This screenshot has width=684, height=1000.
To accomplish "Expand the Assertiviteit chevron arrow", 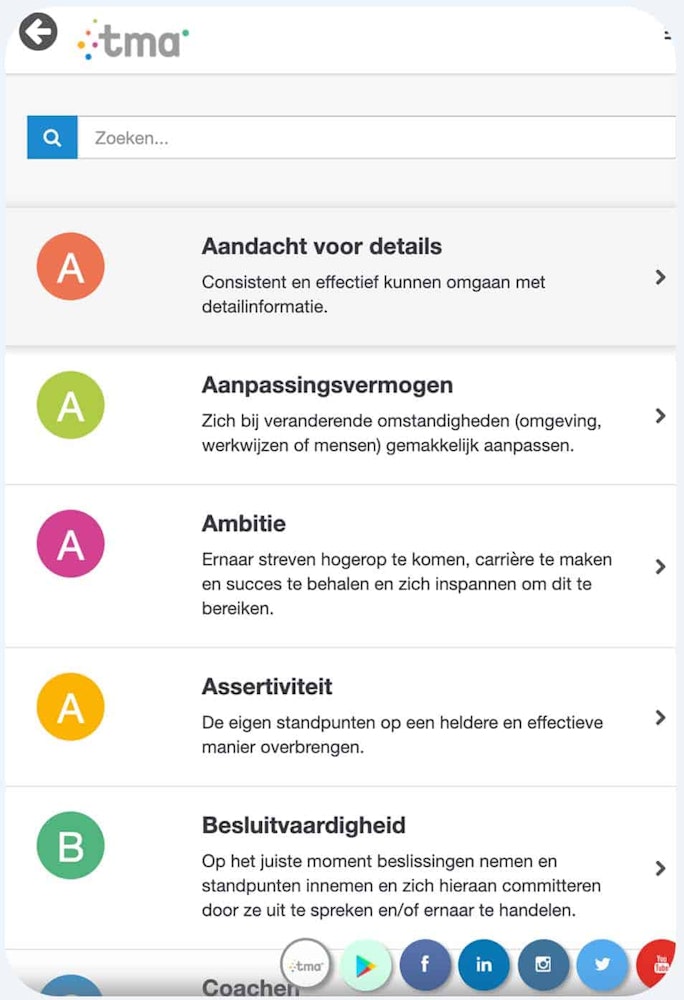I will (x=660, y=717).
